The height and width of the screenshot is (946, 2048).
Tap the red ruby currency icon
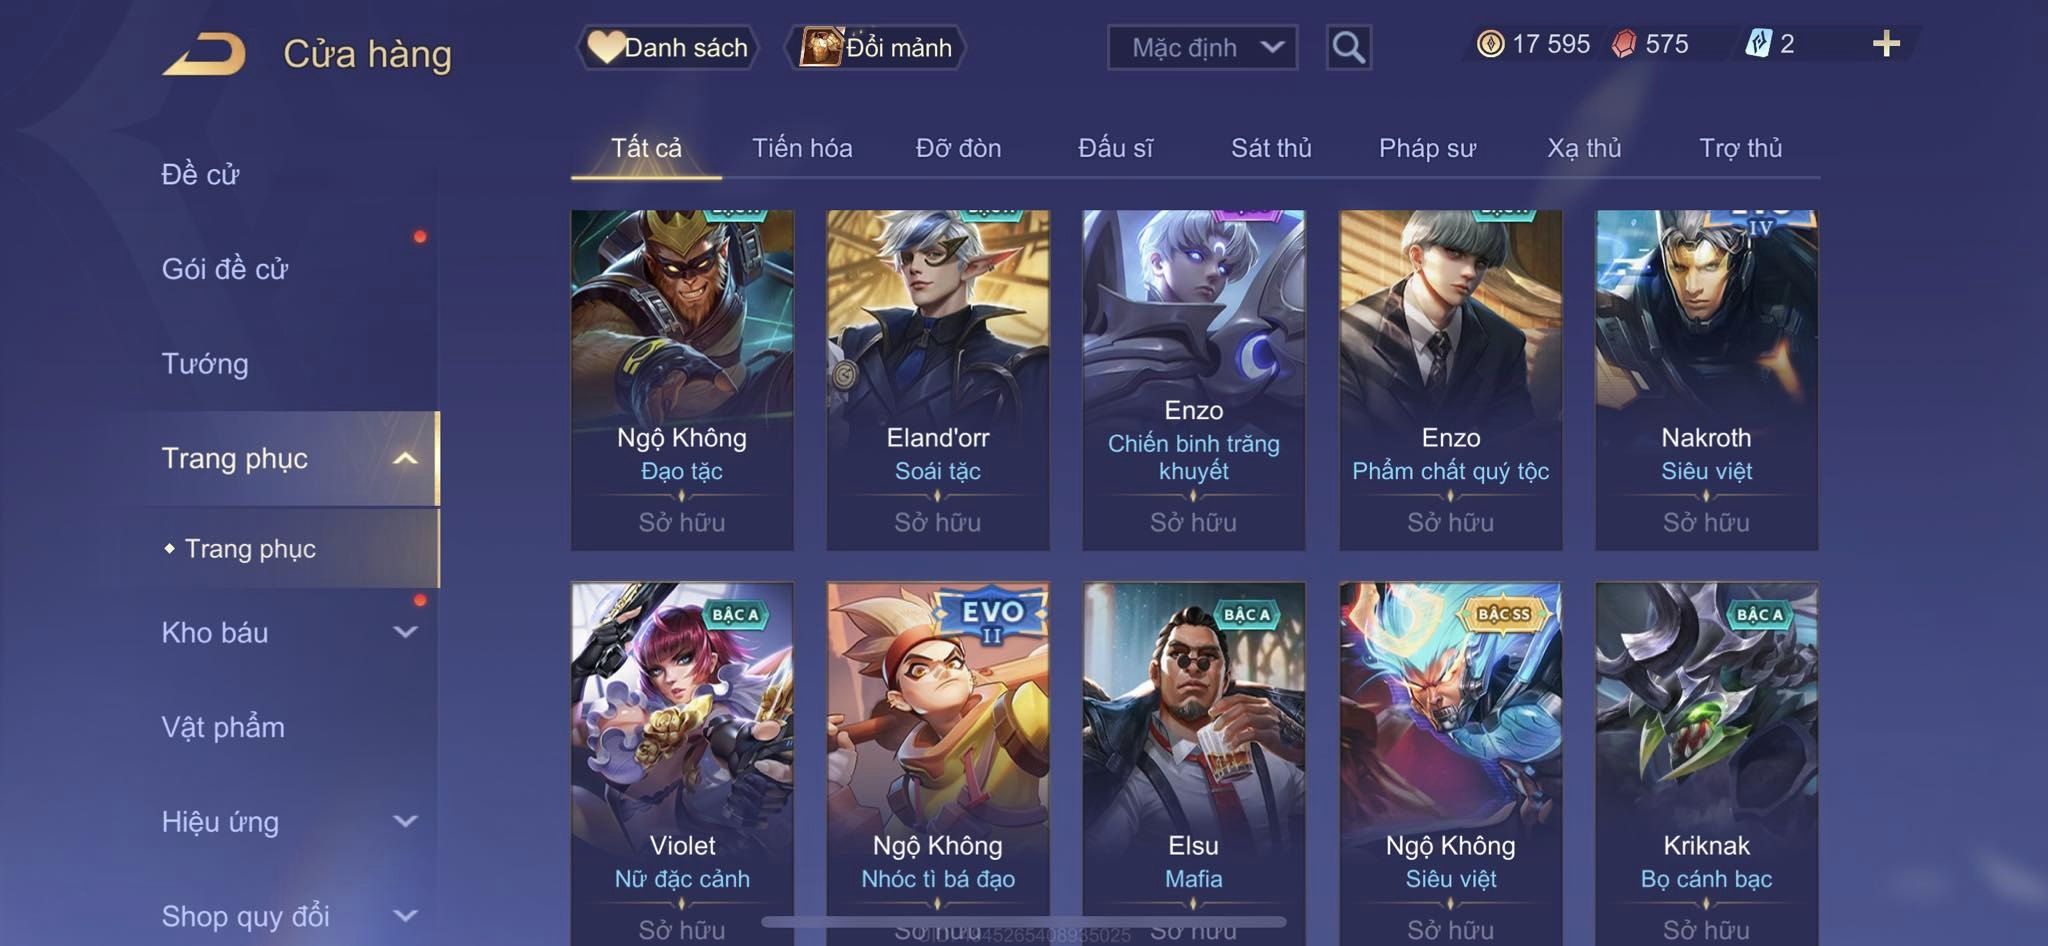[x=1624, y=44]
